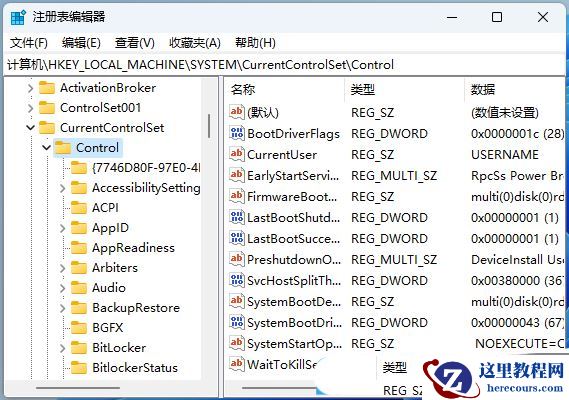Open the 文件(F) menu

tap(28, 43)
